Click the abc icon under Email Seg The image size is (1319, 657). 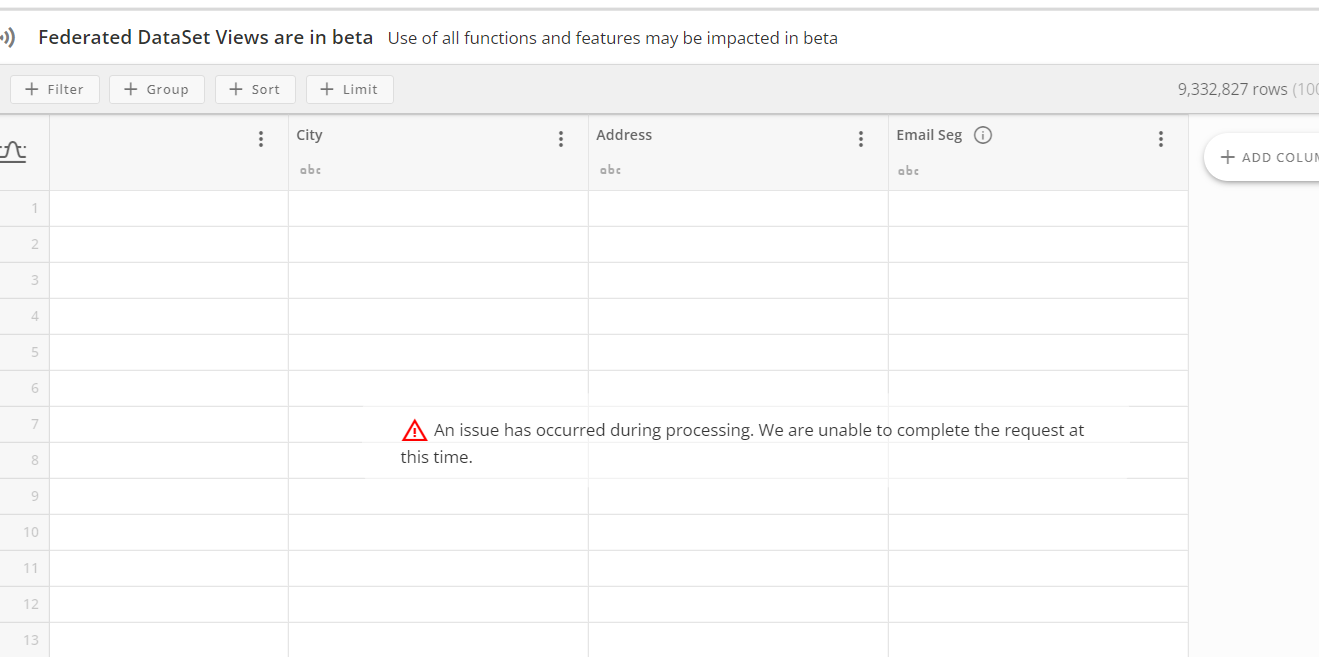point(908,169)
